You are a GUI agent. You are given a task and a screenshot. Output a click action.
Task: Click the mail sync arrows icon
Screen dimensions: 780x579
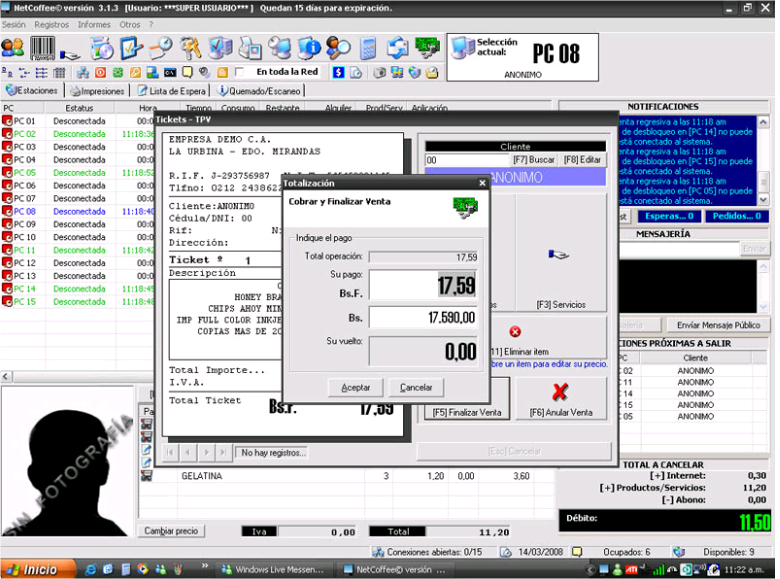[398, 48]
